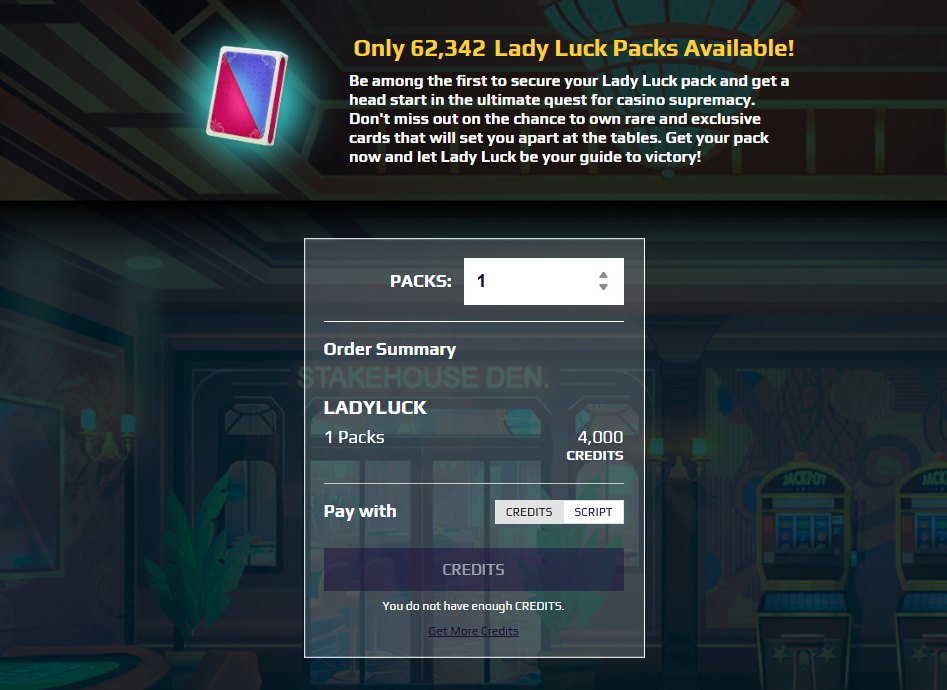Click the Stakehouse Den background sign
The image size is (947, 690).
pyautogui.click(x=423, y=378)
